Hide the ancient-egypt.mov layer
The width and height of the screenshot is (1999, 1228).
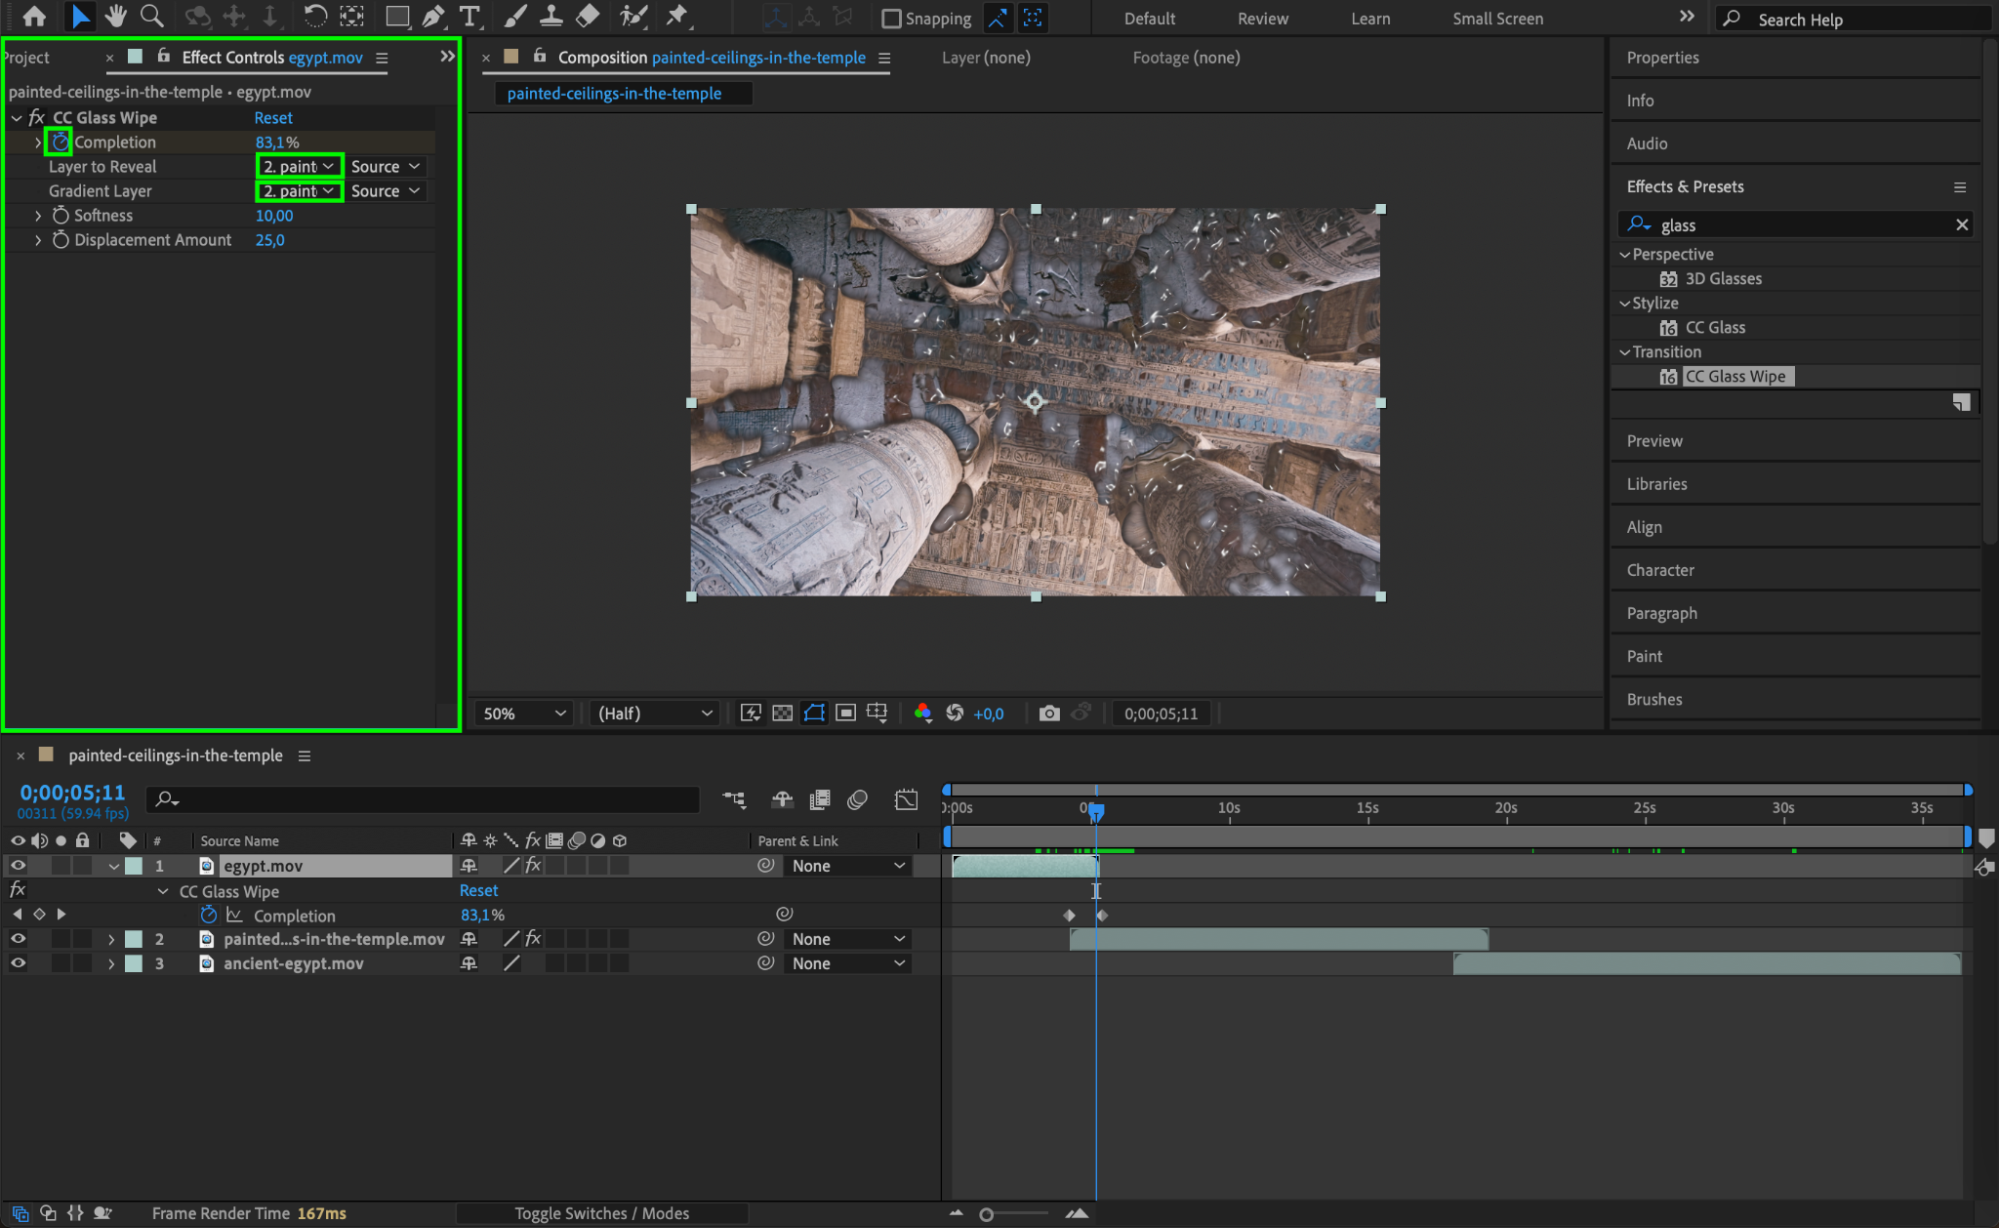pyautogui.click(x=18, y=963)
